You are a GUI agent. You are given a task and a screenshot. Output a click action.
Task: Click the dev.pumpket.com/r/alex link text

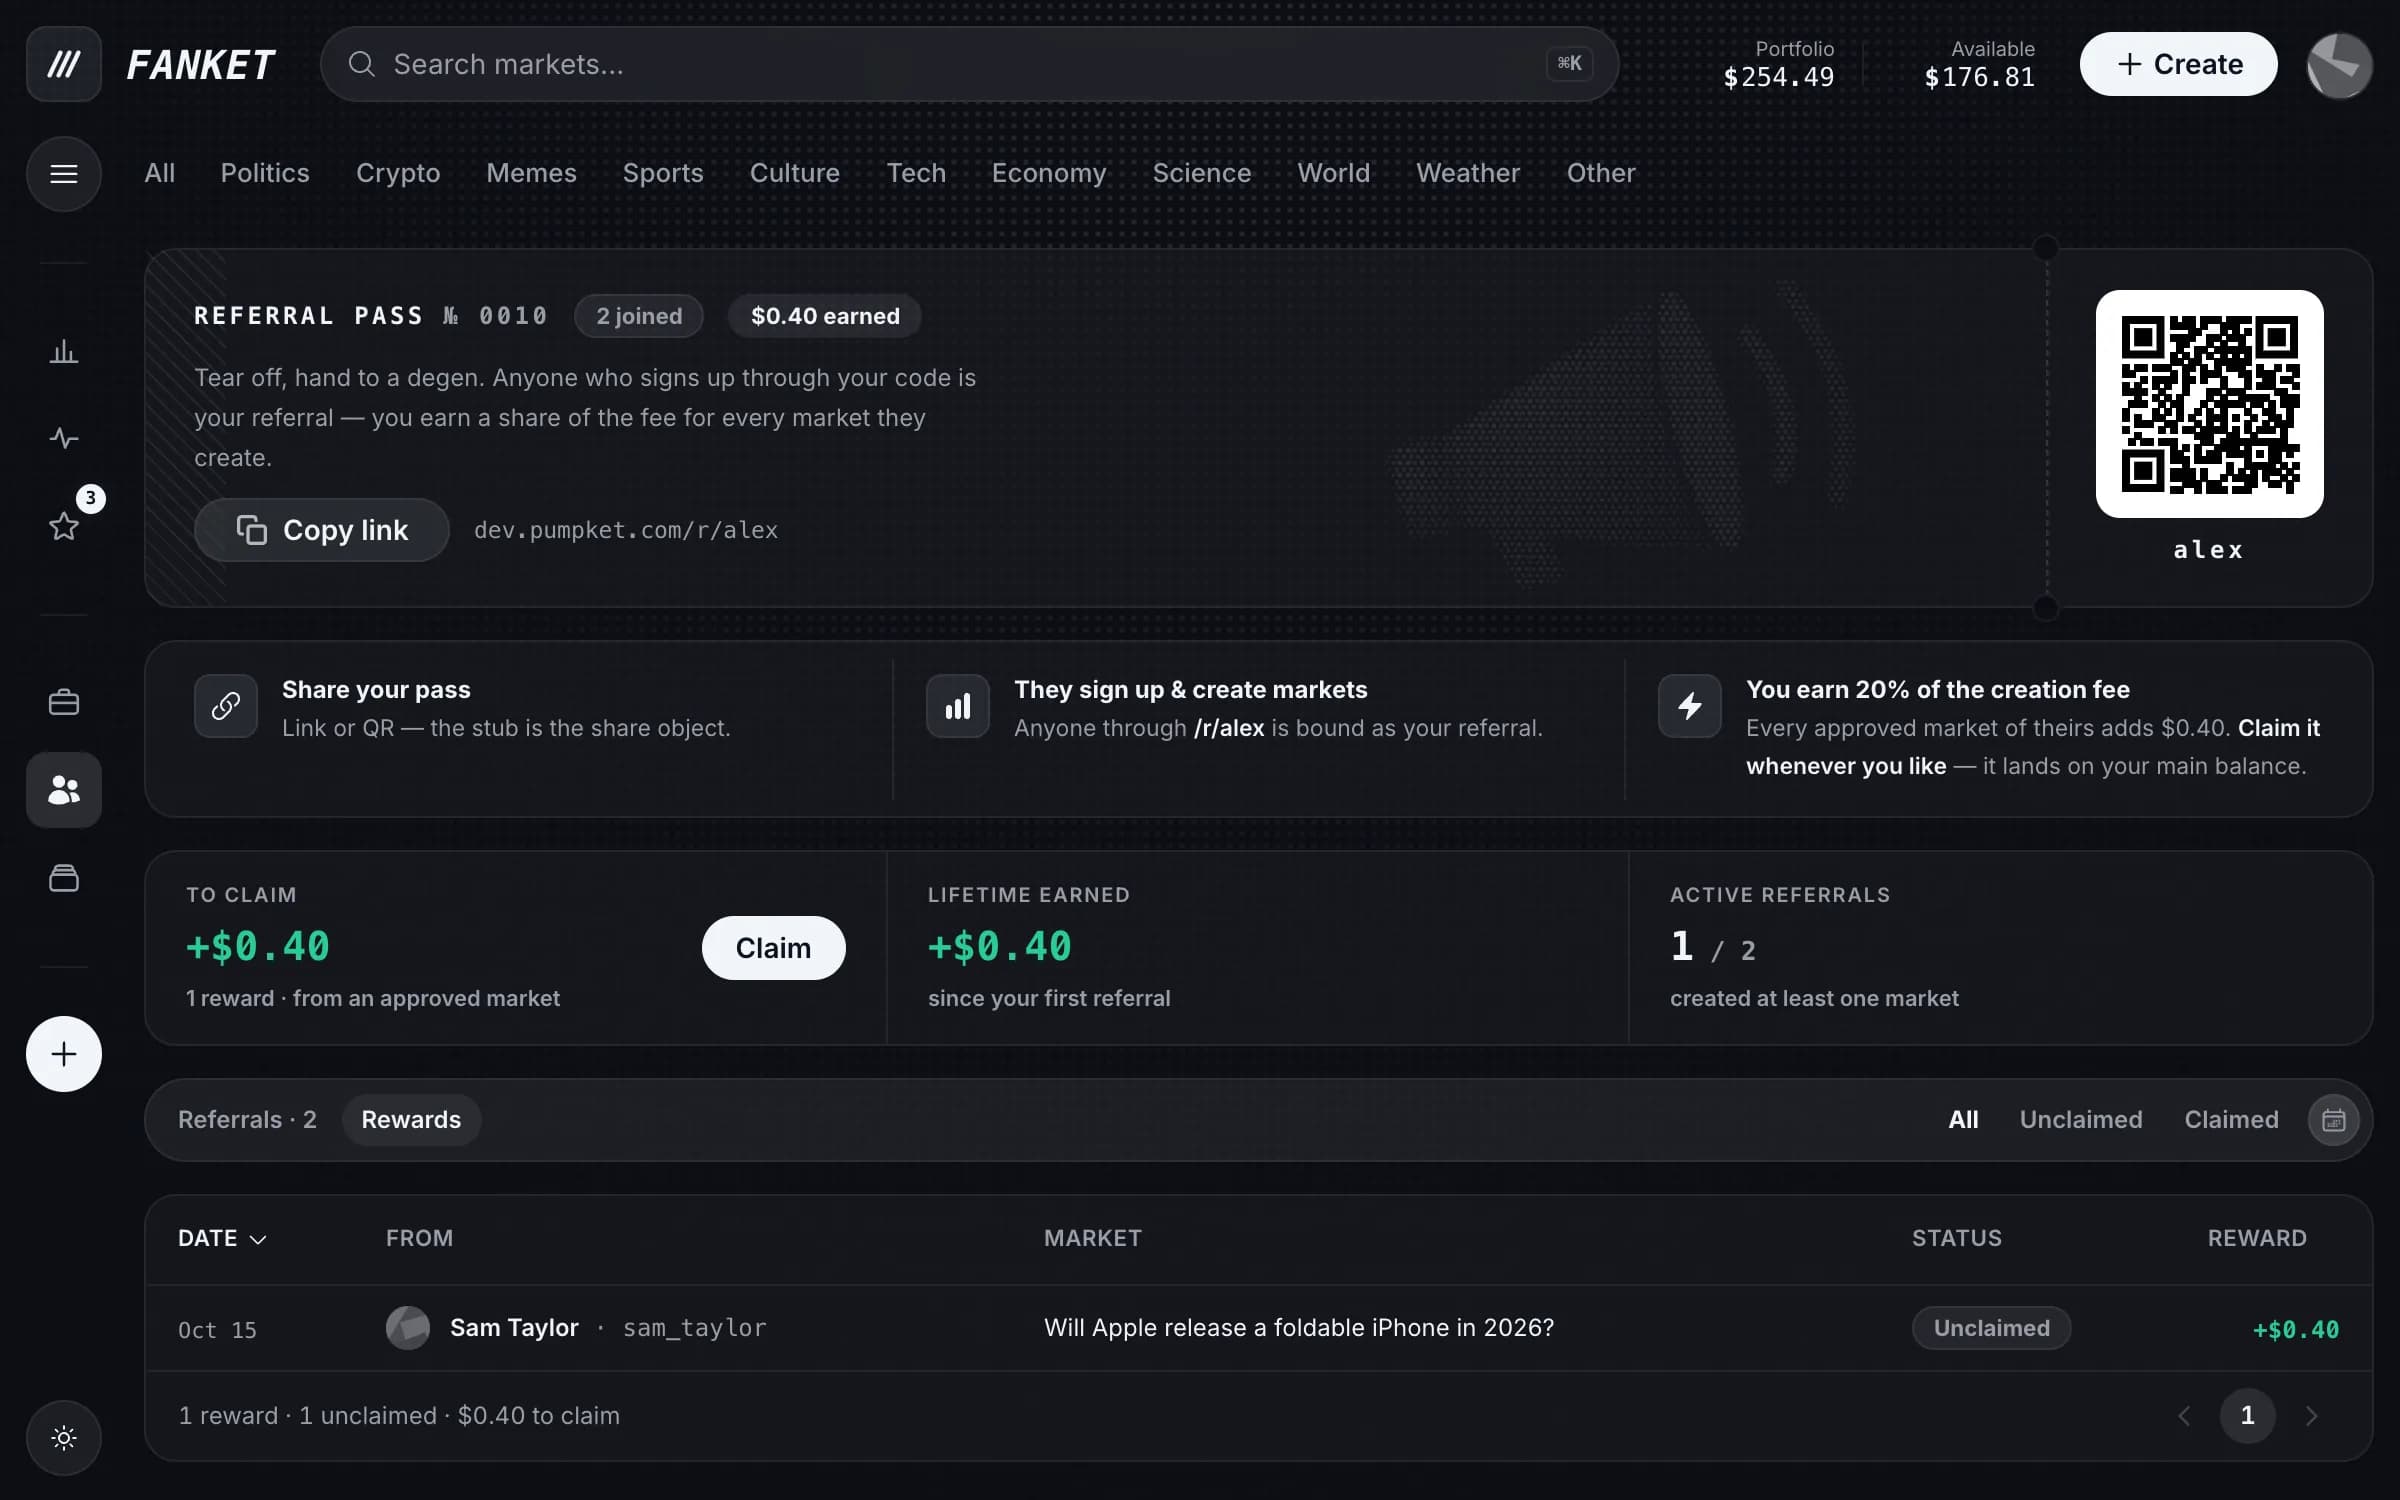coord(626,530)
